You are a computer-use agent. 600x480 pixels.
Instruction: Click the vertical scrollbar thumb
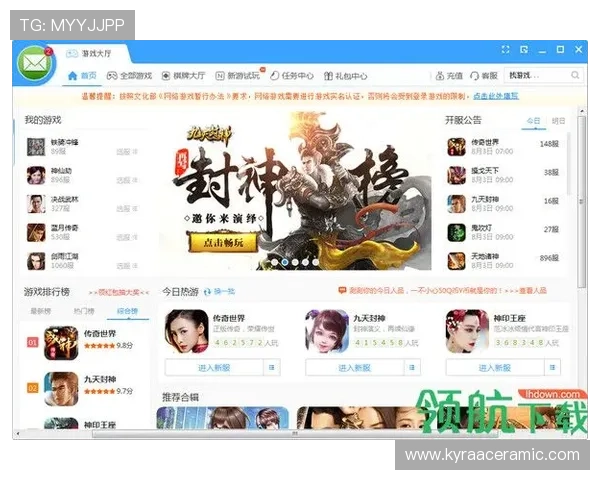point(582,202)
